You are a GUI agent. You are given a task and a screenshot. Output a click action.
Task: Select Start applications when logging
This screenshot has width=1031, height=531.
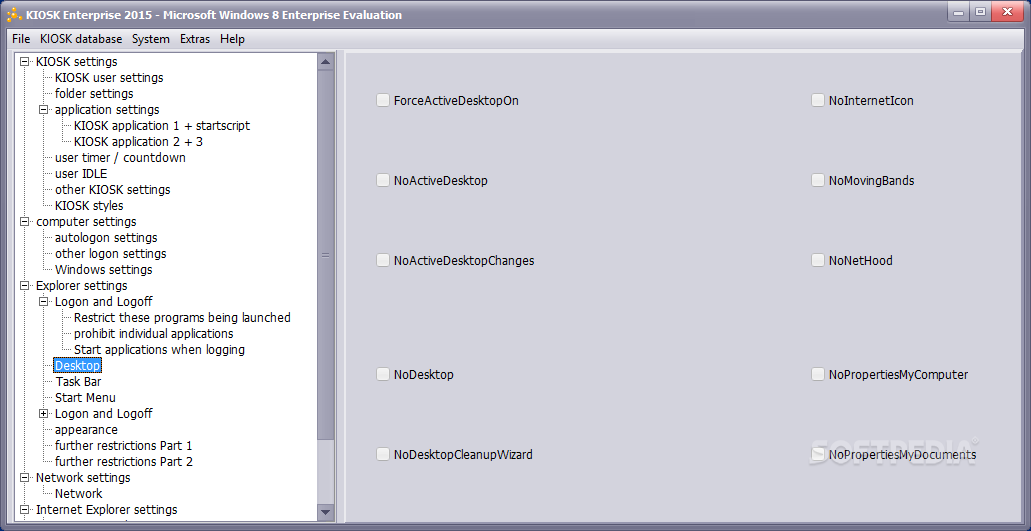pyautogui.click(x=159, y=350)
